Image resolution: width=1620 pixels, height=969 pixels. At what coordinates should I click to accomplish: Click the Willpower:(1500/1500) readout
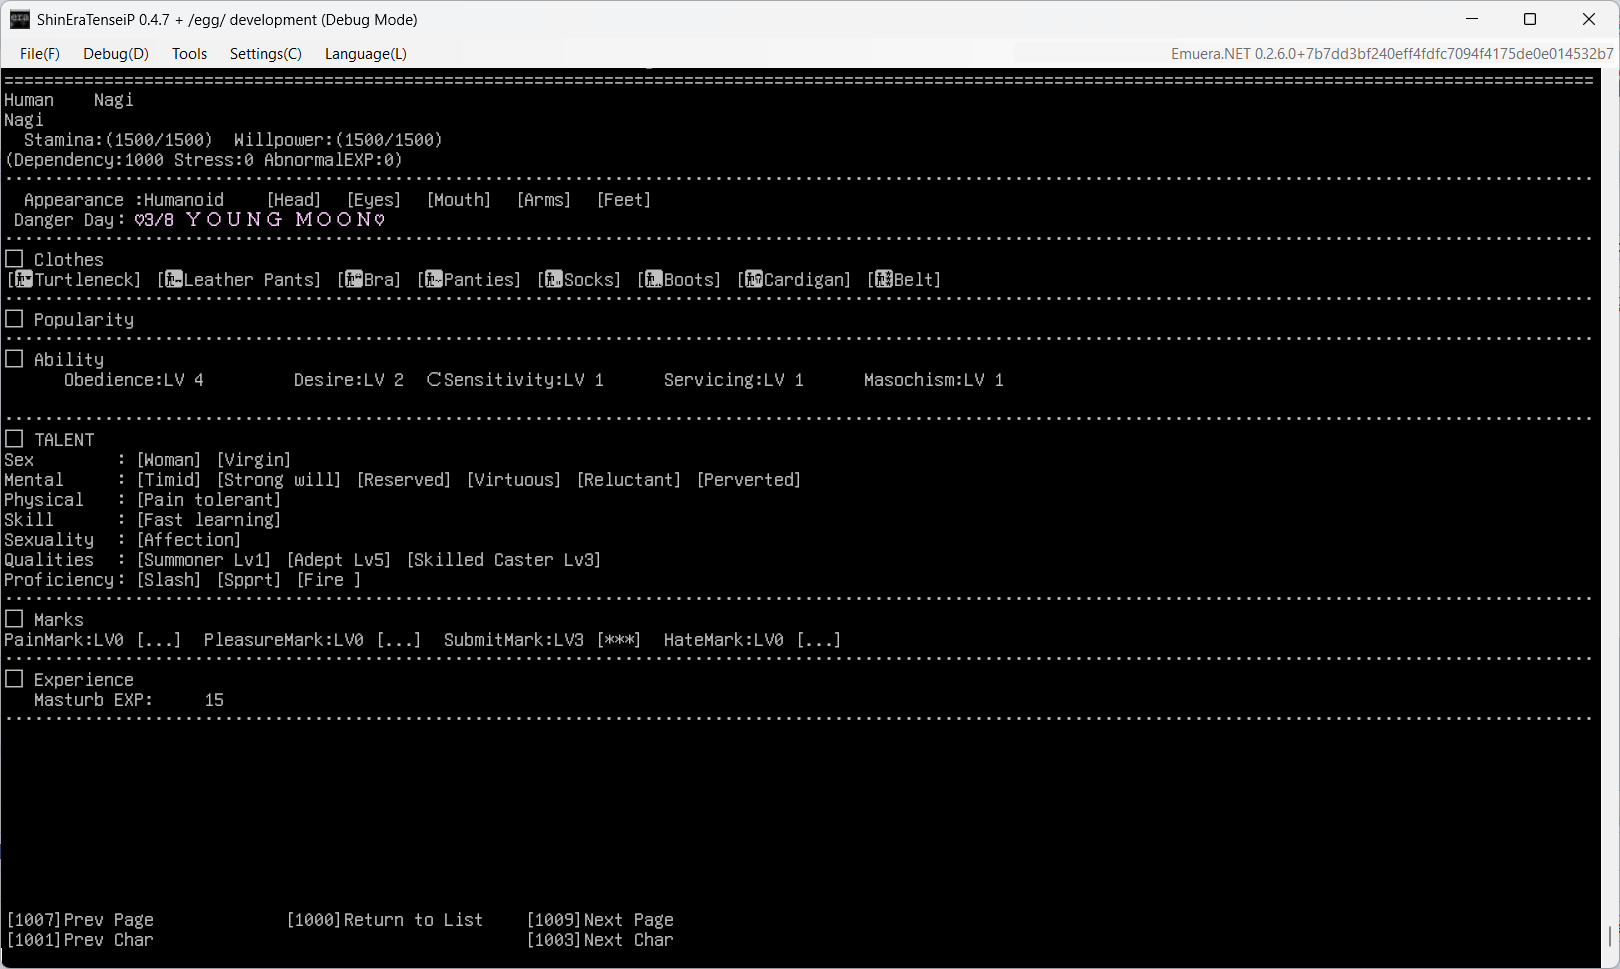[x=338, y=140]
